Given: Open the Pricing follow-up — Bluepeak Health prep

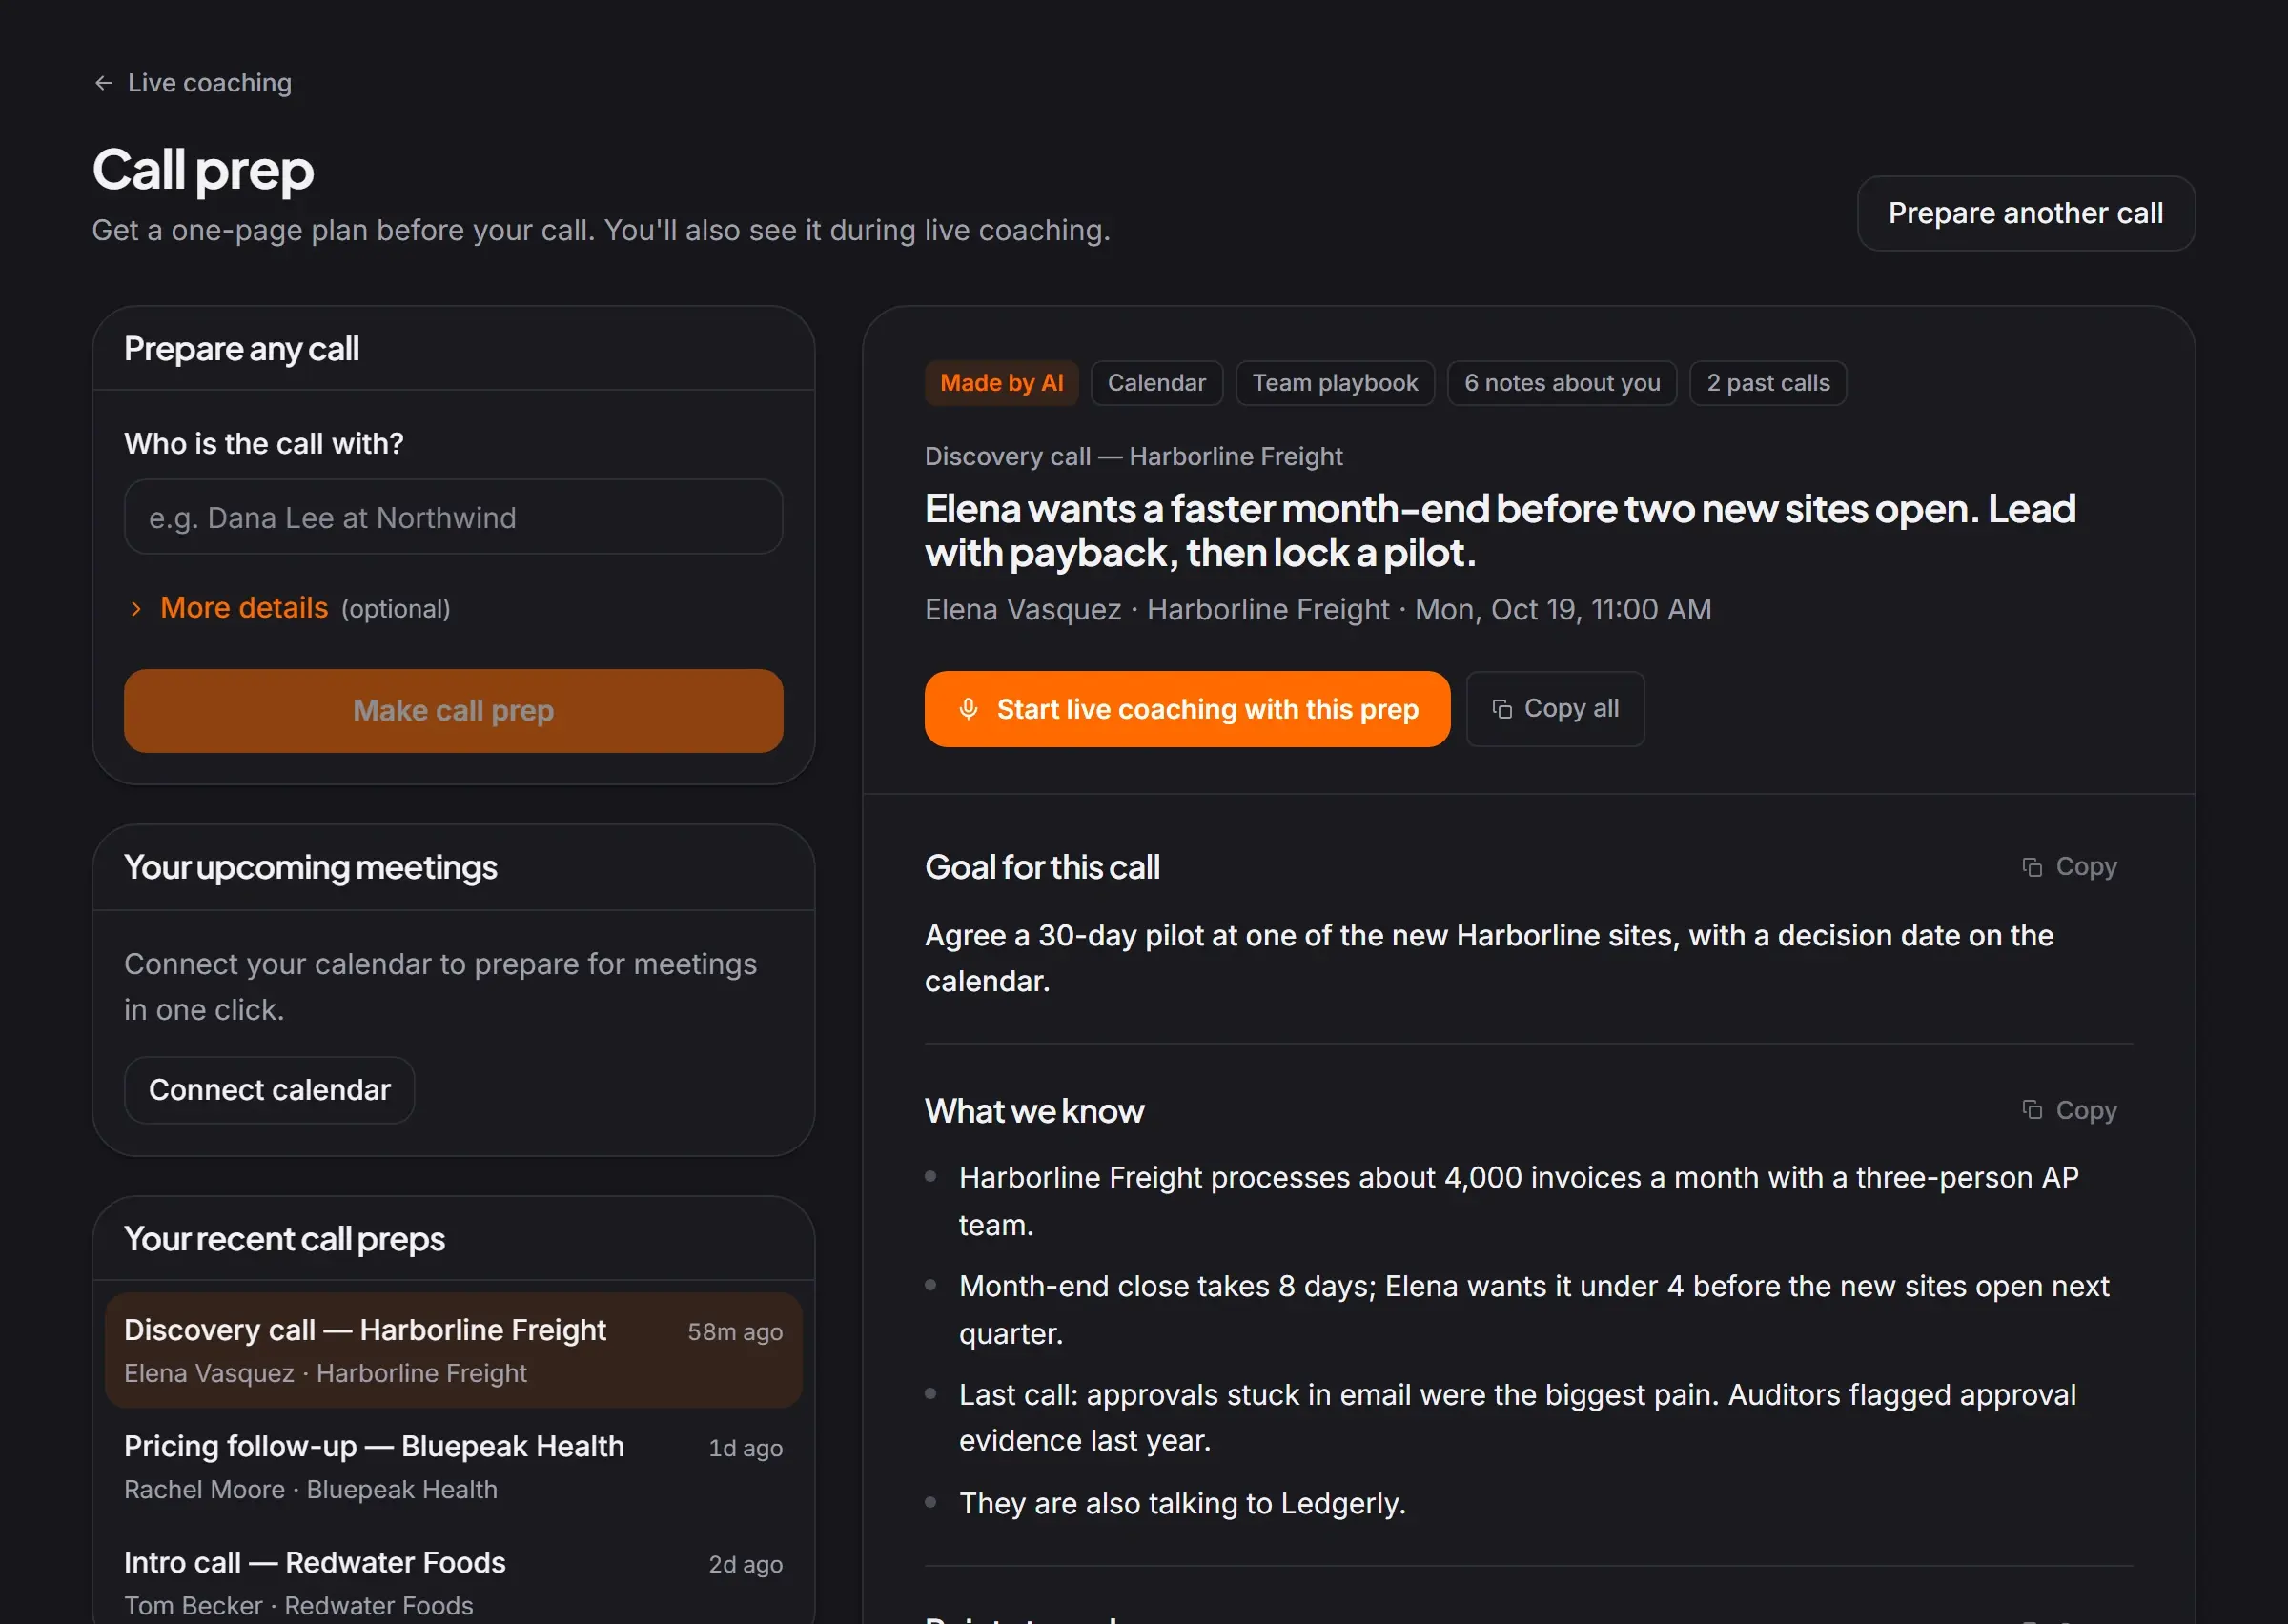Looking at the screenshot, I should (453, 1466).
